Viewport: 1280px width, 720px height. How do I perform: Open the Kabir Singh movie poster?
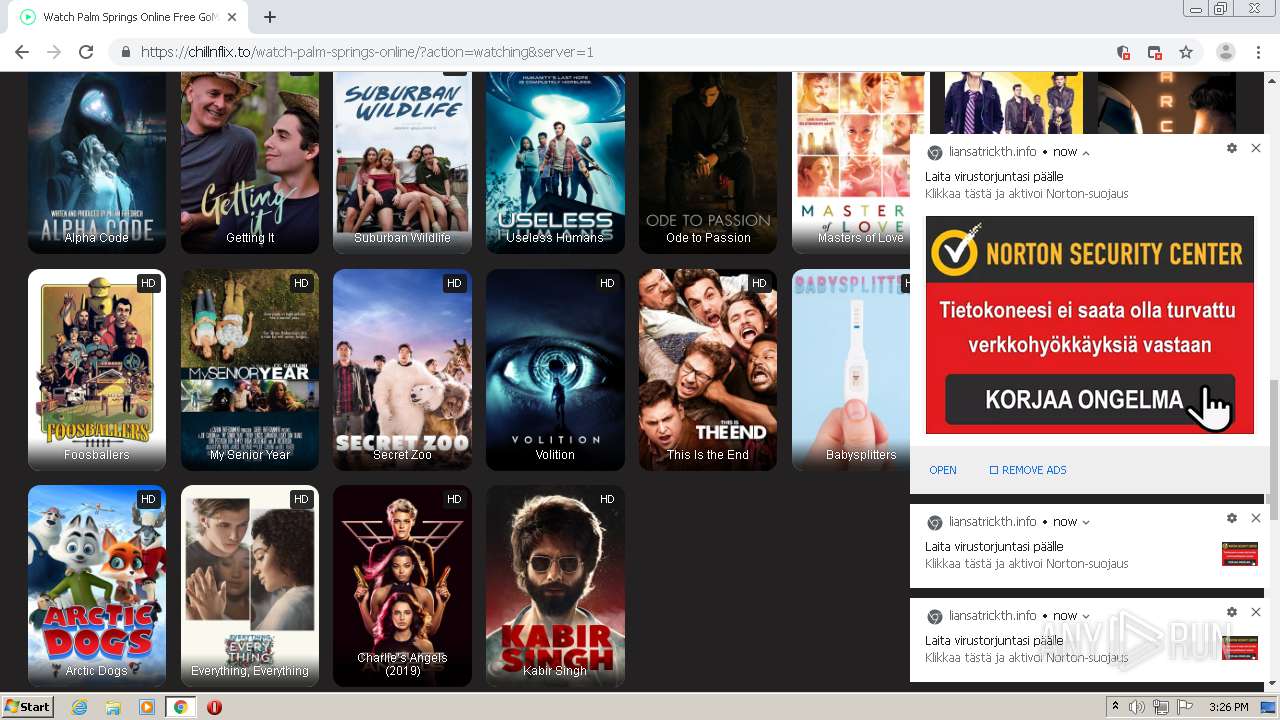tap(555, 586)
